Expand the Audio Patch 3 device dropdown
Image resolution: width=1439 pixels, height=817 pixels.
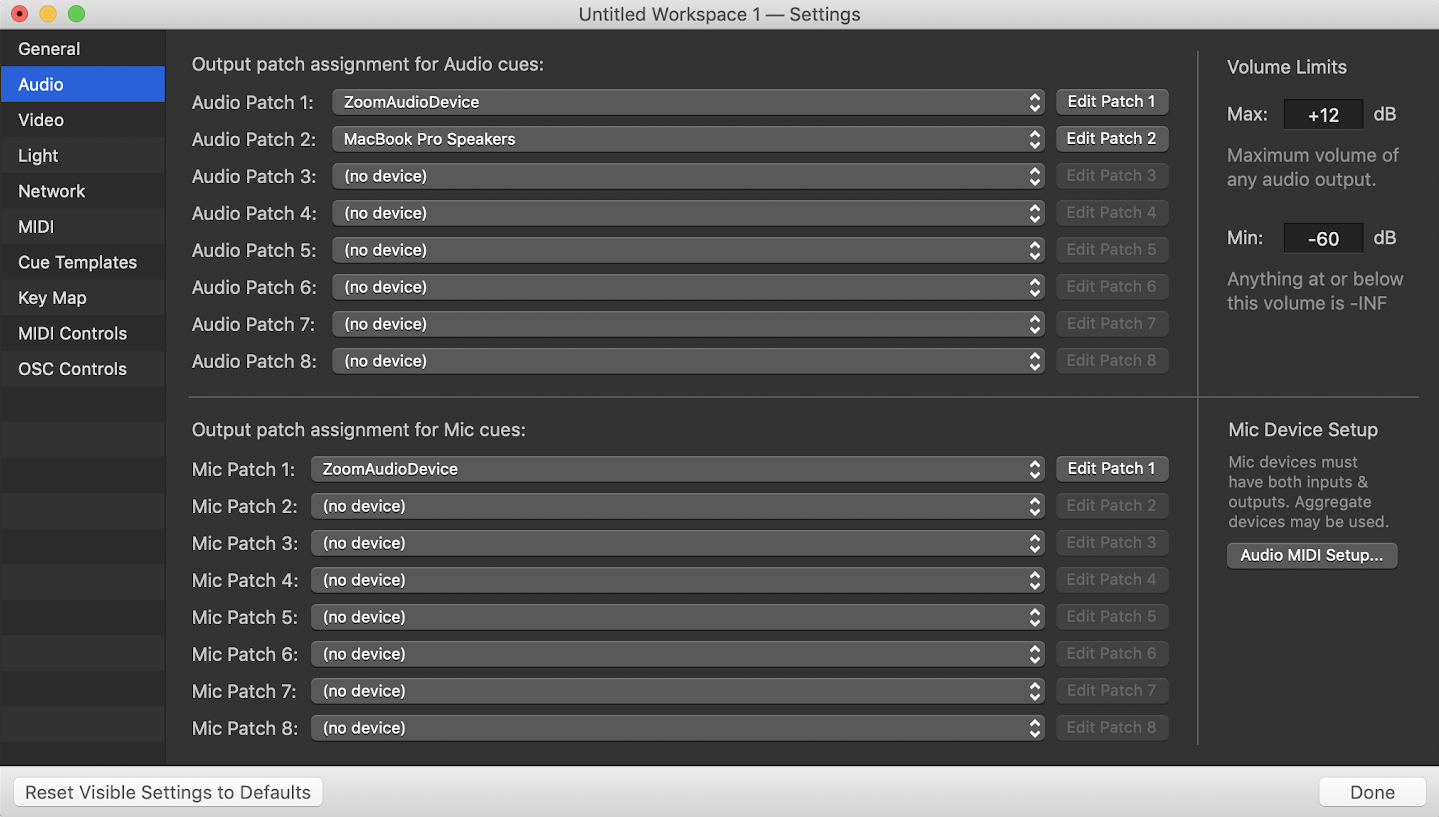tap(688, 176)
